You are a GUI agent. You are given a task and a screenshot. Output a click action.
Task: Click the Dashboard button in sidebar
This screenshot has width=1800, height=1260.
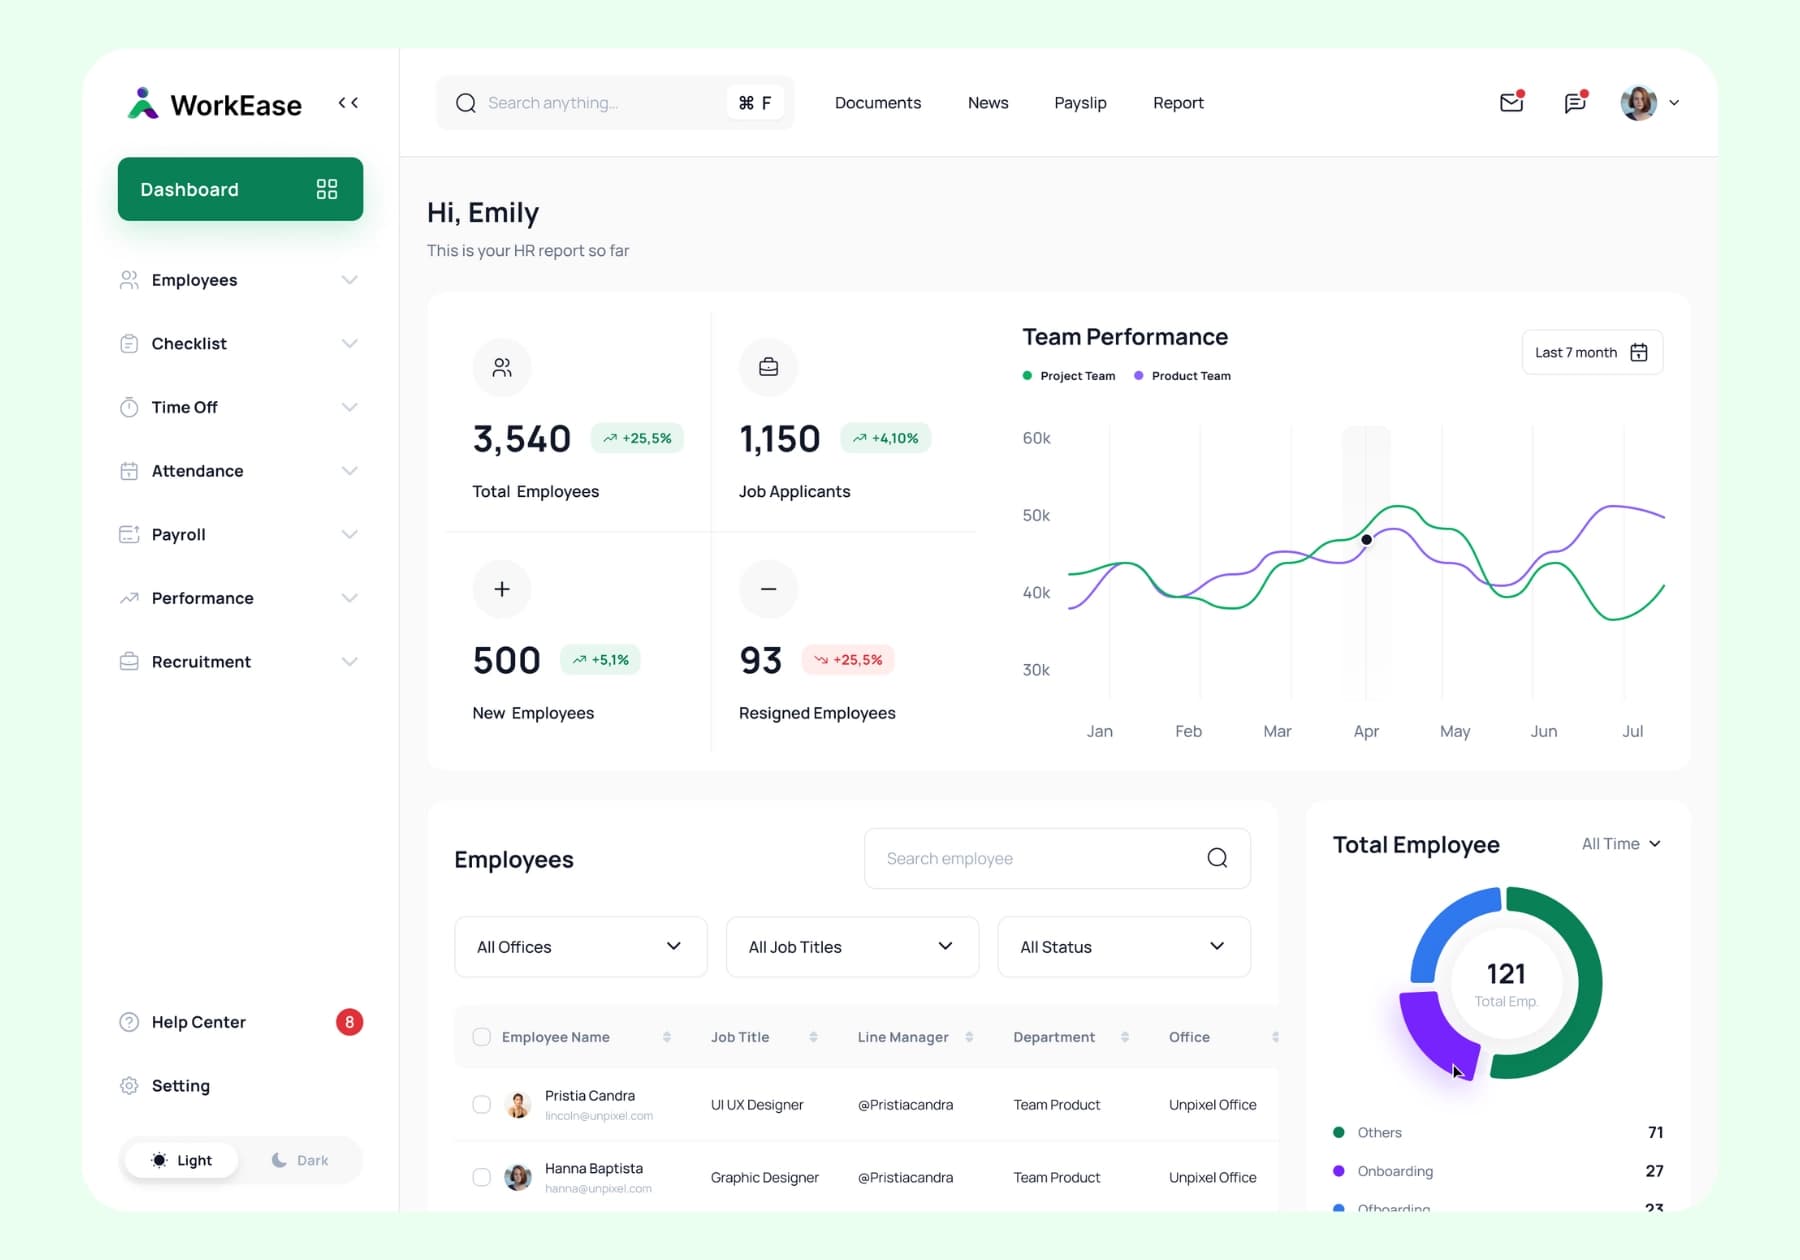(x=240, y=189)
